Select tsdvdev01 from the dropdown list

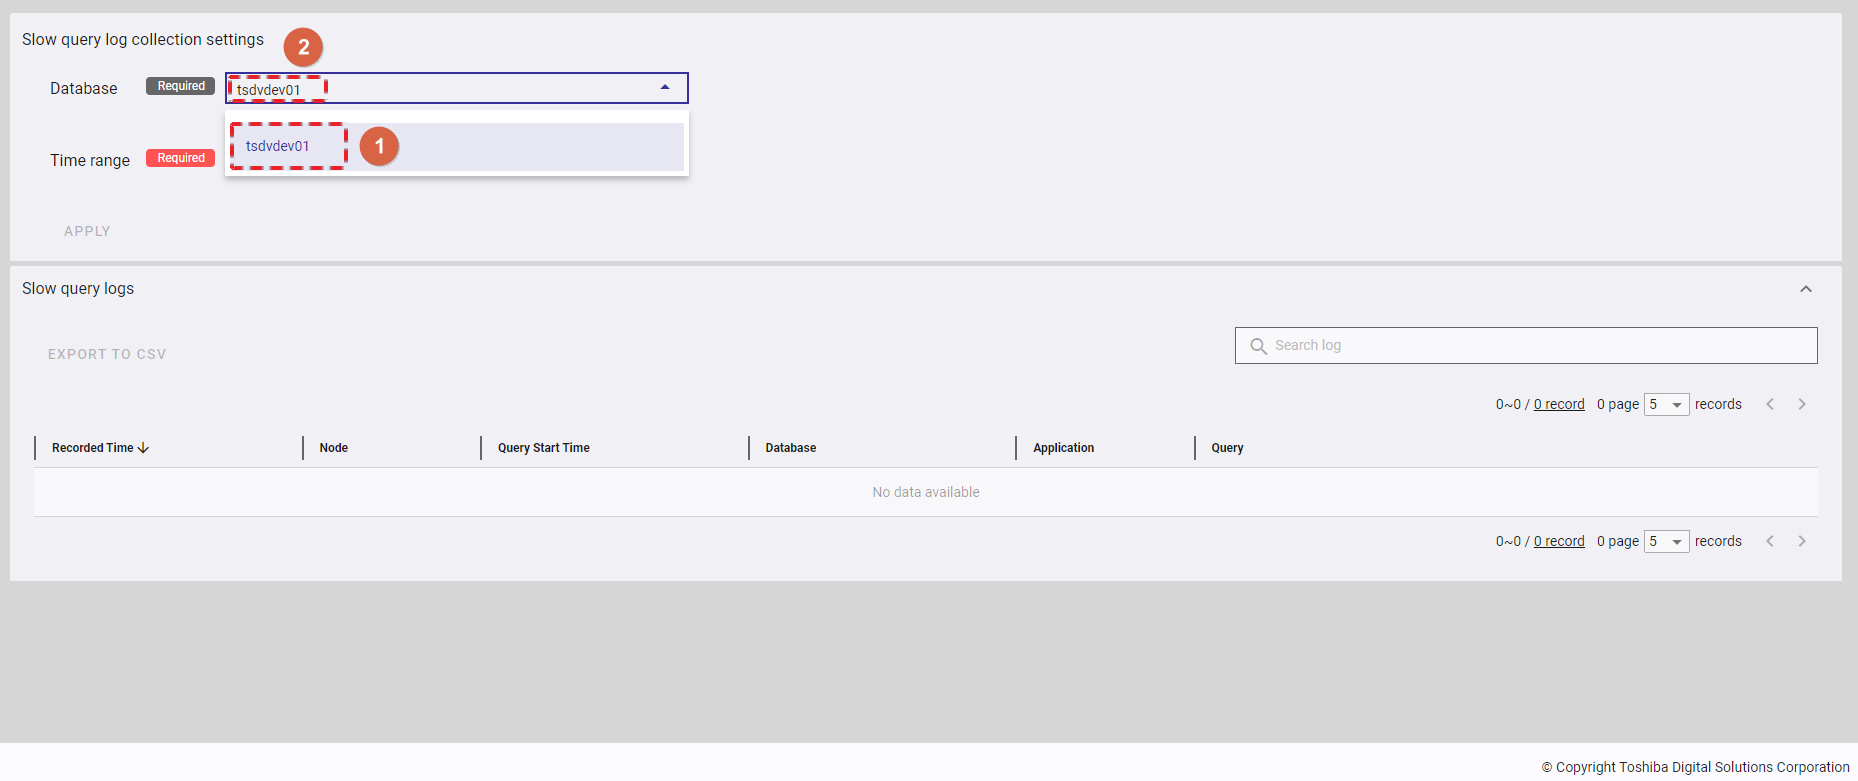click(x=278, y=146)
